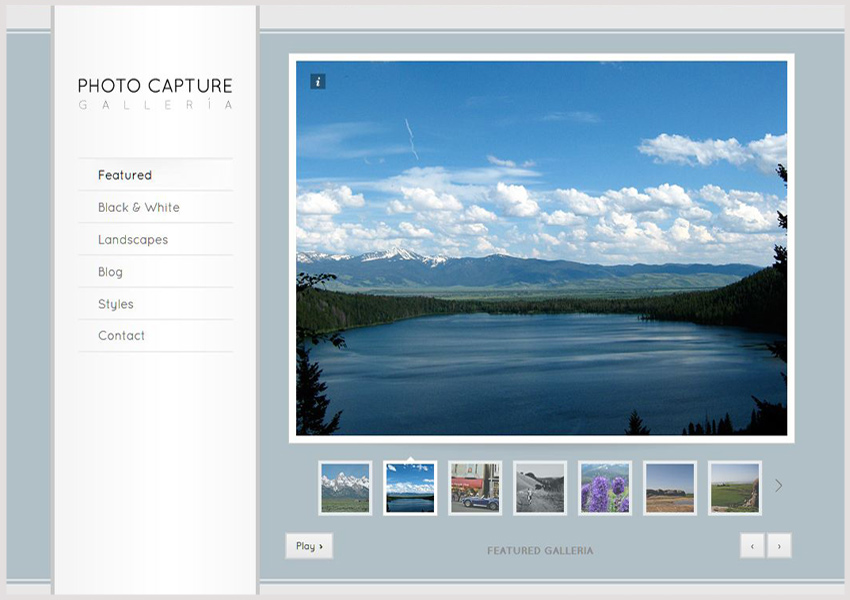Screen dimensions: 850x600
Task: Go to previous image arrow button
Action: [x=752, y=546]
